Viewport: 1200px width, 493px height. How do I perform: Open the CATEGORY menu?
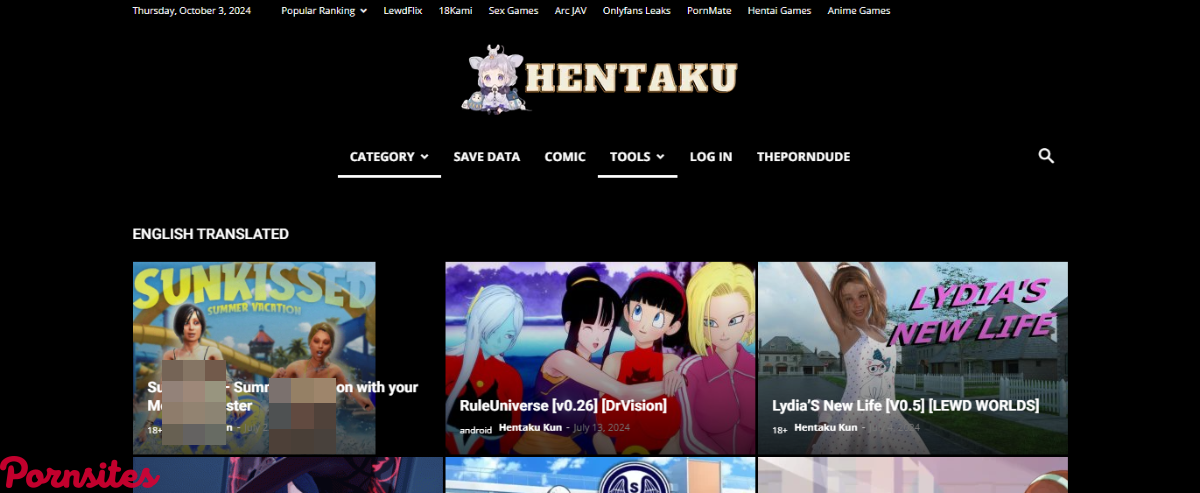click(x=389, y=157)
